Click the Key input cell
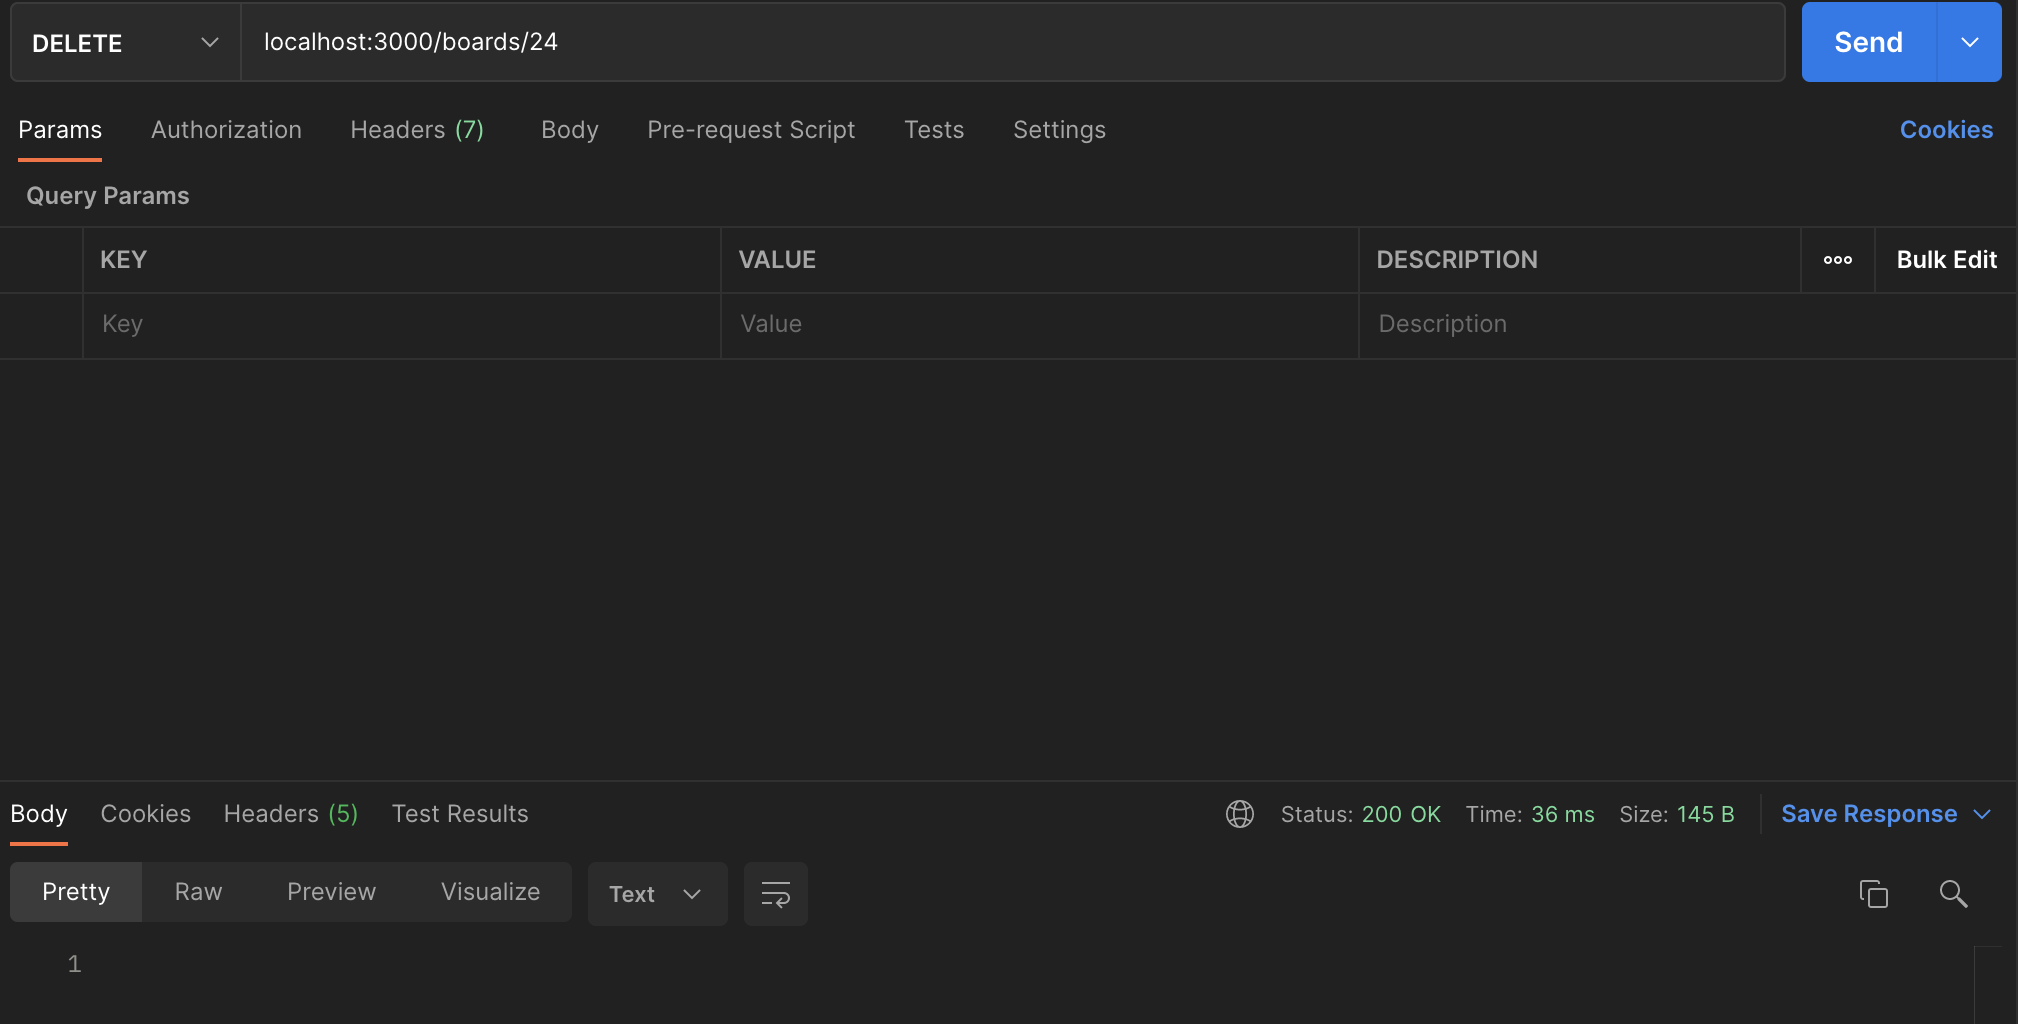This screenshot has height=1024, width=2018. point(402,325)
